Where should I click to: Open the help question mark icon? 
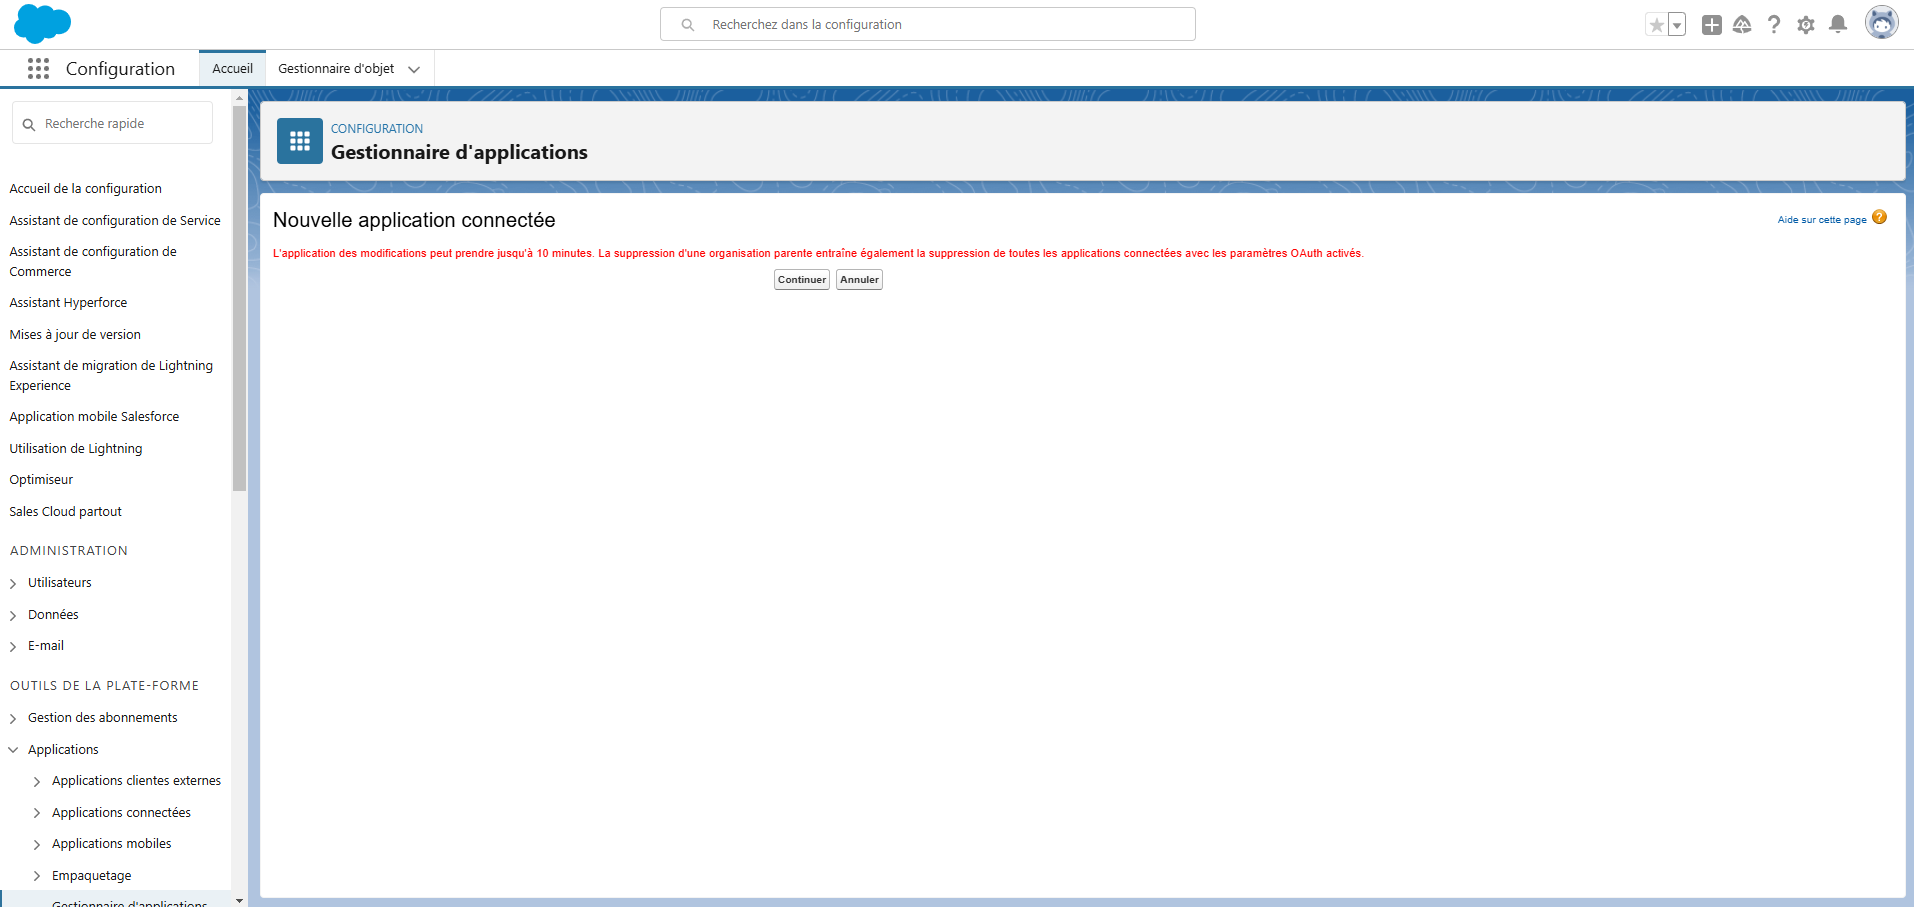coord(1774,25)
